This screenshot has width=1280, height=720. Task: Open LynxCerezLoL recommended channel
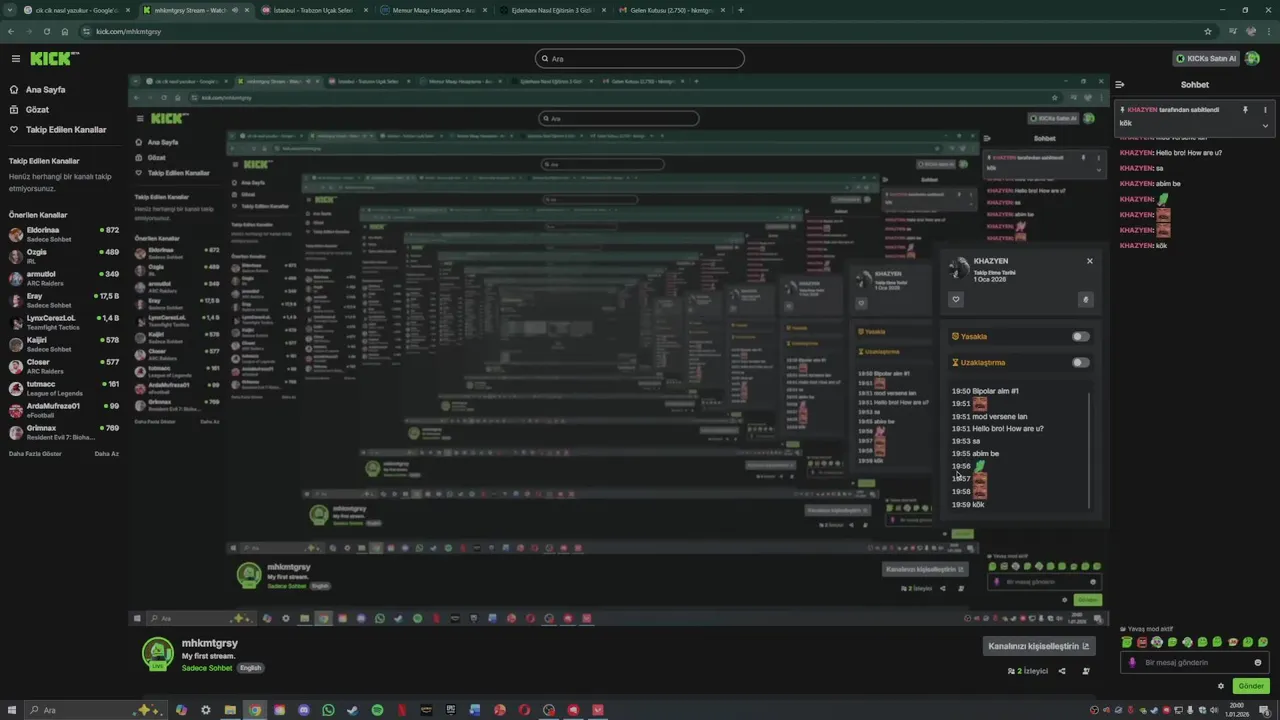pos(64,322)
